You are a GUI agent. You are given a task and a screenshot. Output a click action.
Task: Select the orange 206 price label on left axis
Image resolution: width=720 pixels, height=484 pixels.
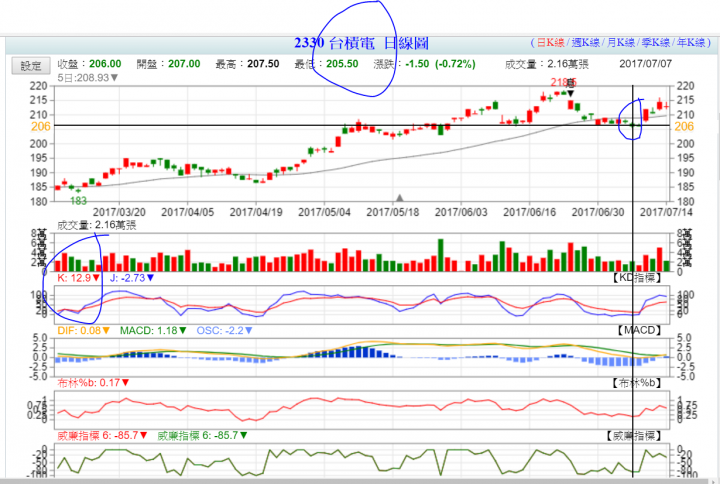click(x=40, y=127)
